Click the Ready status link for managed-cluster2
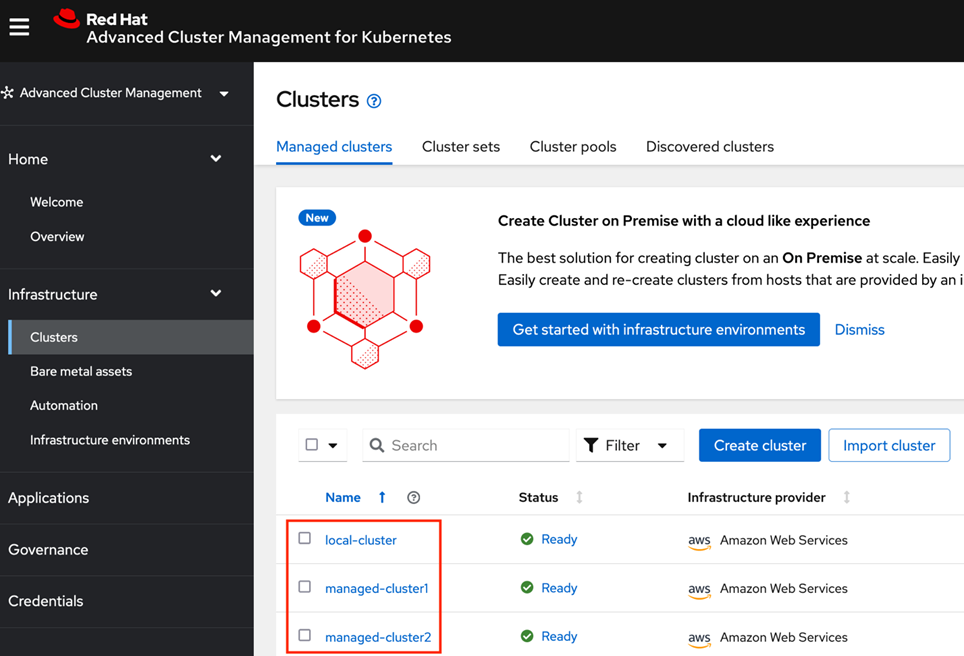Image resolution: width=964 pixels, height=656 pixels. [559, 636]
